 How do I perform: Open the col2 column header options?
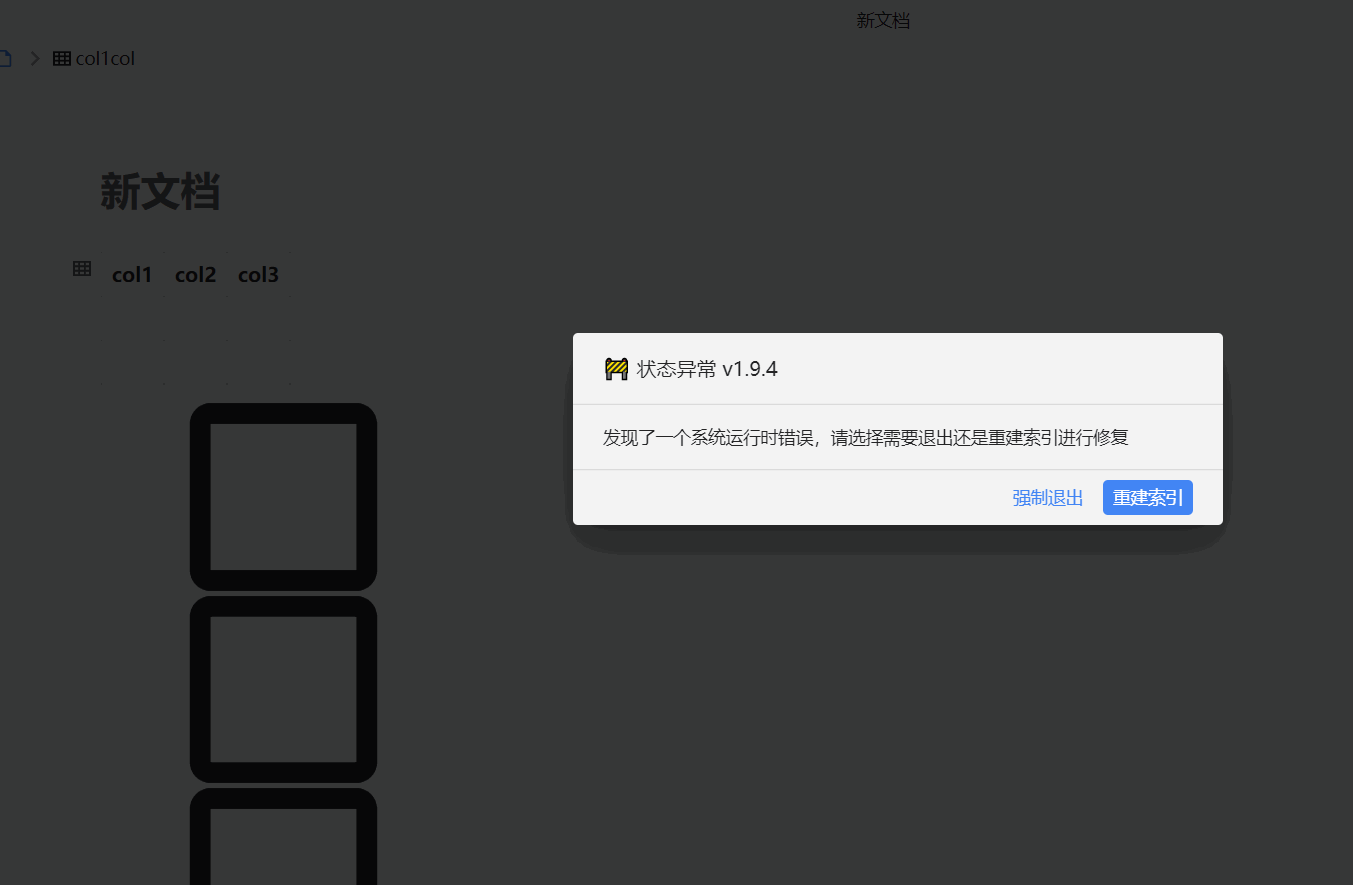(x=195, y=274)
